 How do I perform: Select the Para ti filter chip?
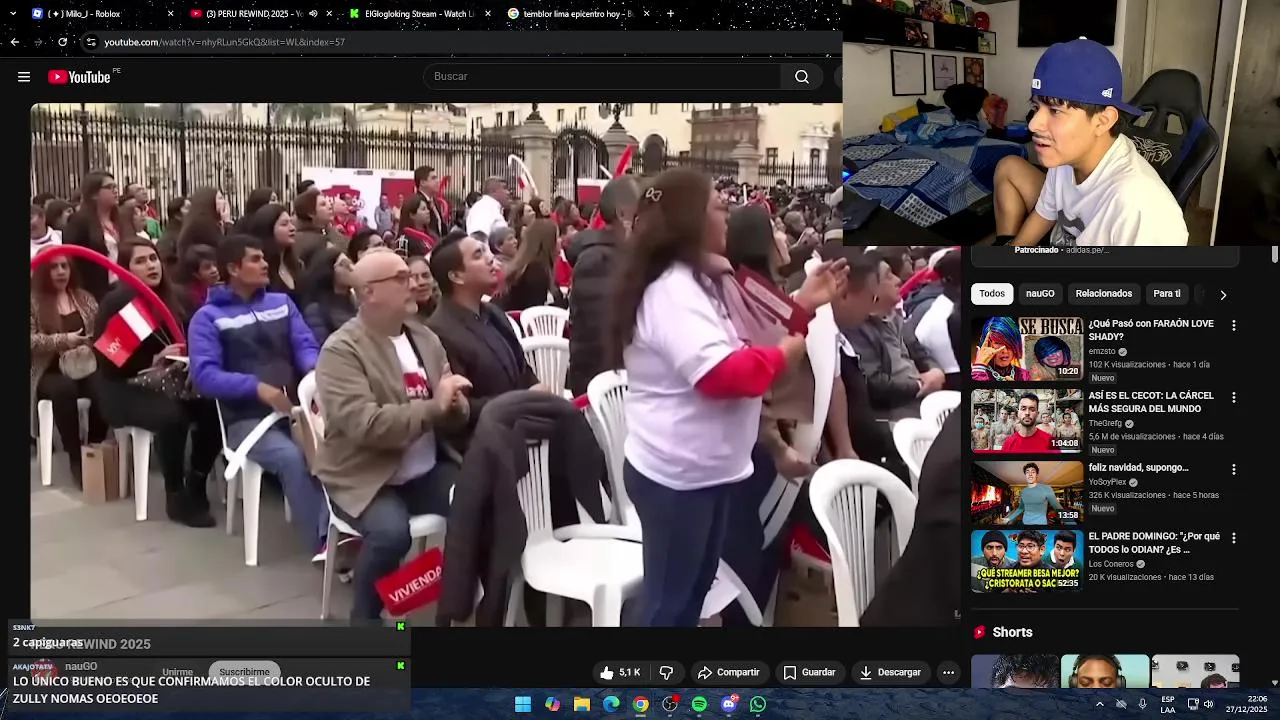coord(1167,294)
